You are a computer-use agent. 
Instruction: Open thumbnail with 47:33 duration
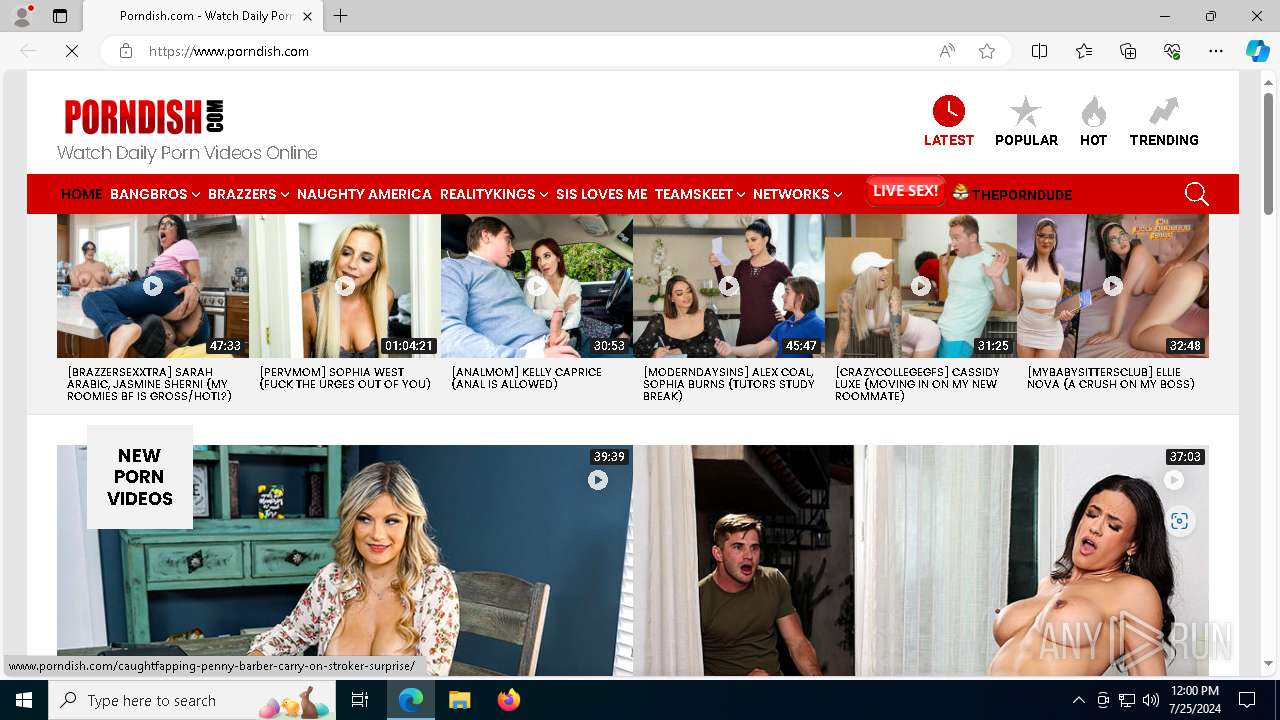pos(153,286)
